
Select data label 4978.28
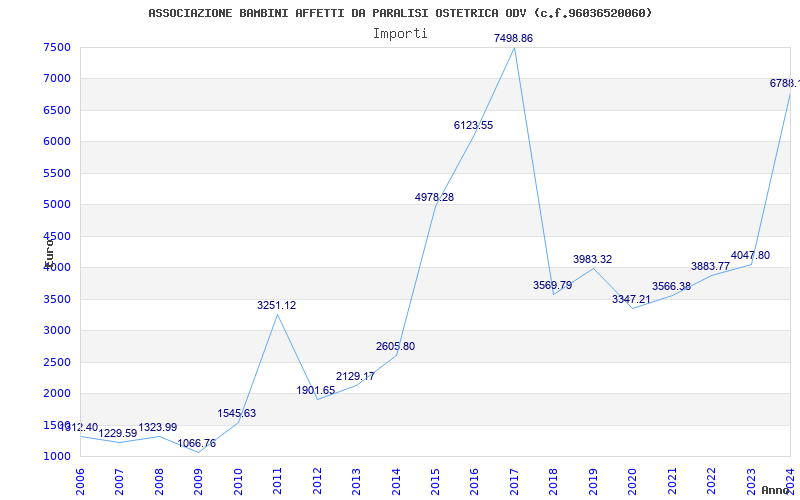coord(434,197)
